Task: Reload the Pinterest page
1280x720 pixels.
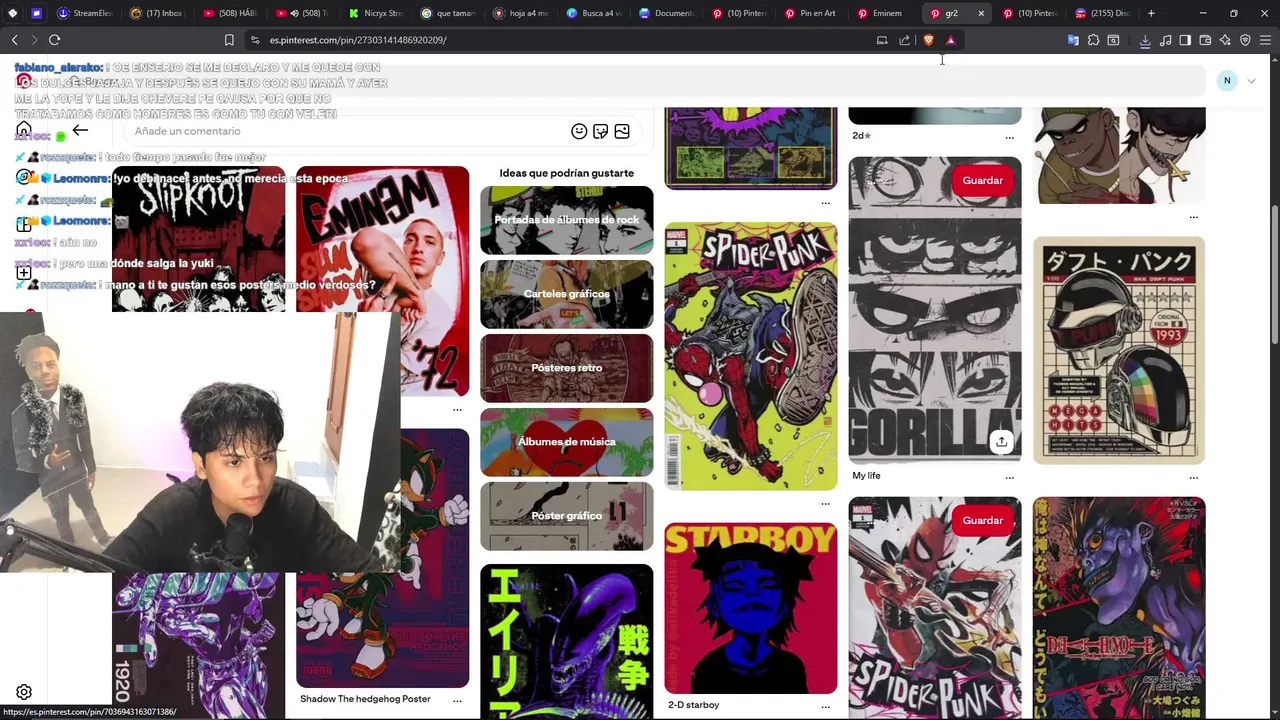Action: coord(54,40)
